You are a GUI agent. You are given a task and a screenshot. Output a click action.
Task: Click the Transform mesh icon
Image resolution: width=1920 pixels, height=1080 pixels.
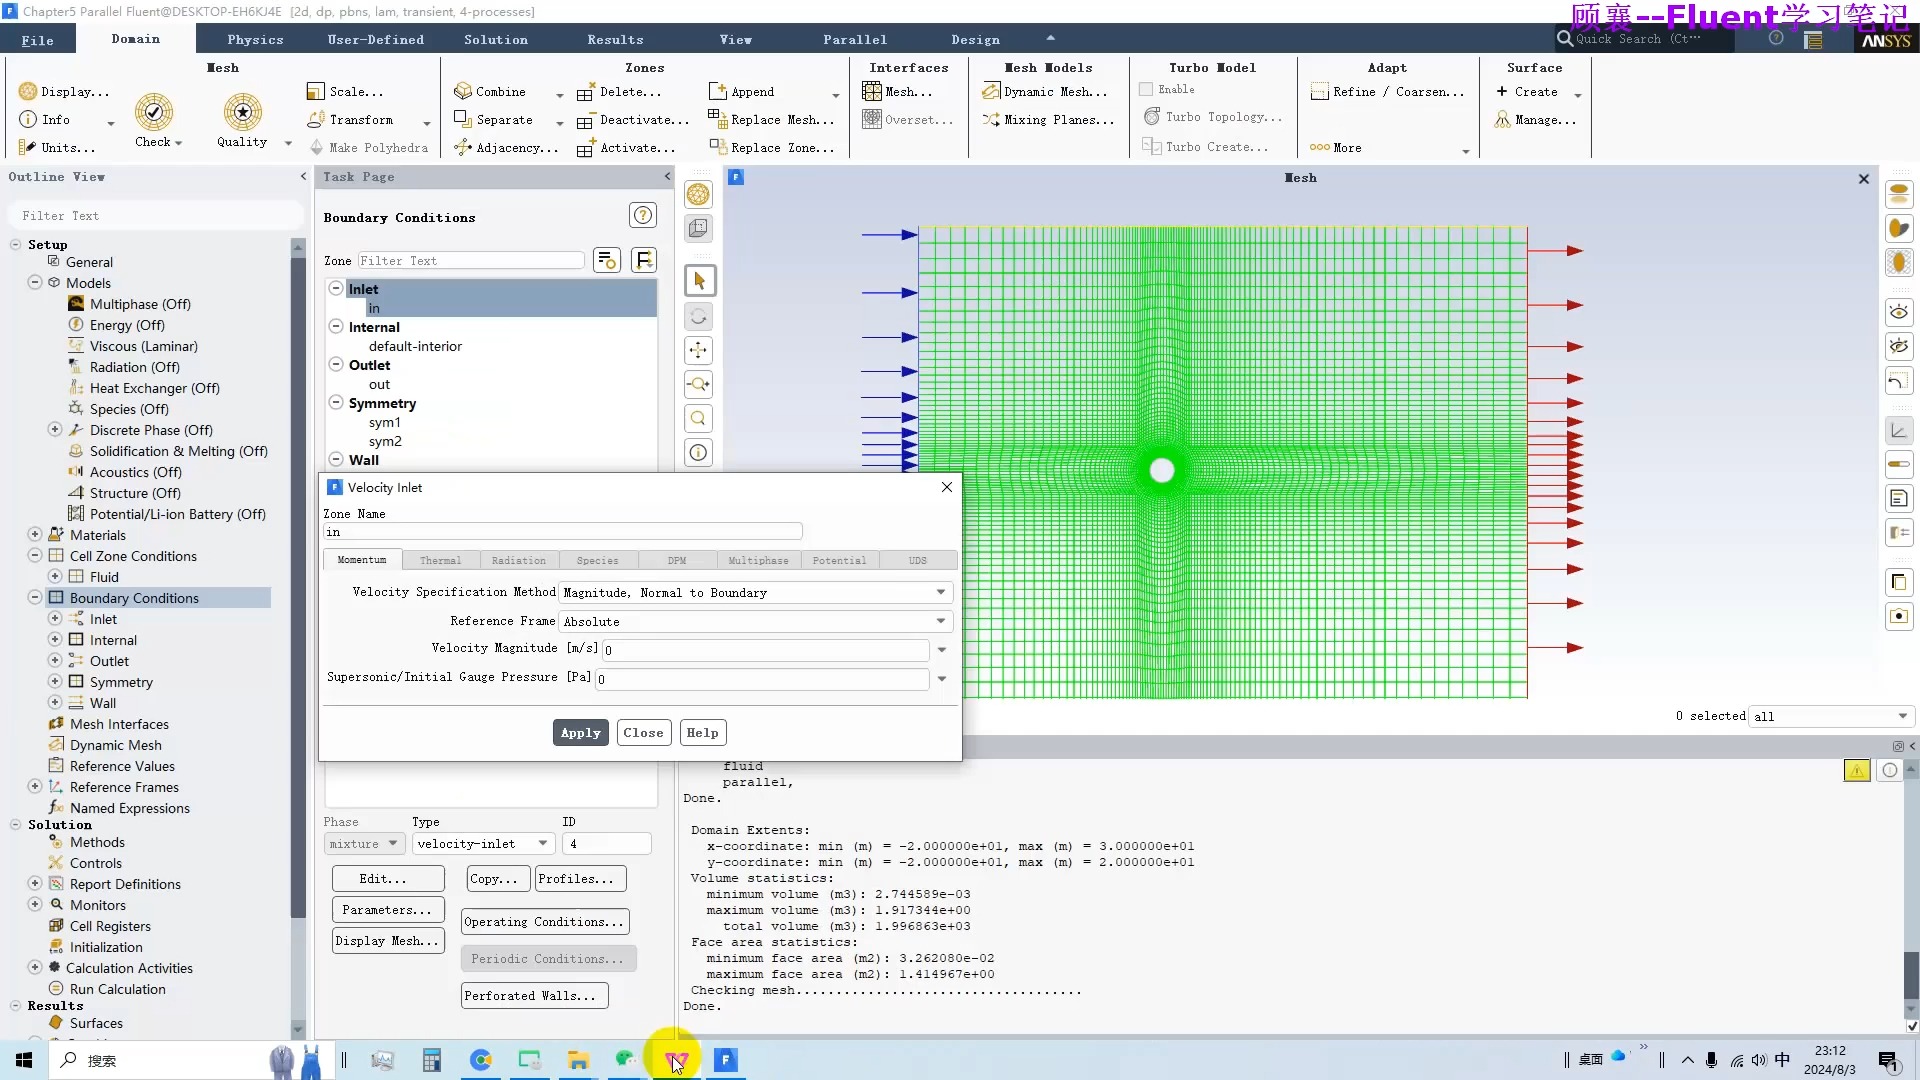316,119
